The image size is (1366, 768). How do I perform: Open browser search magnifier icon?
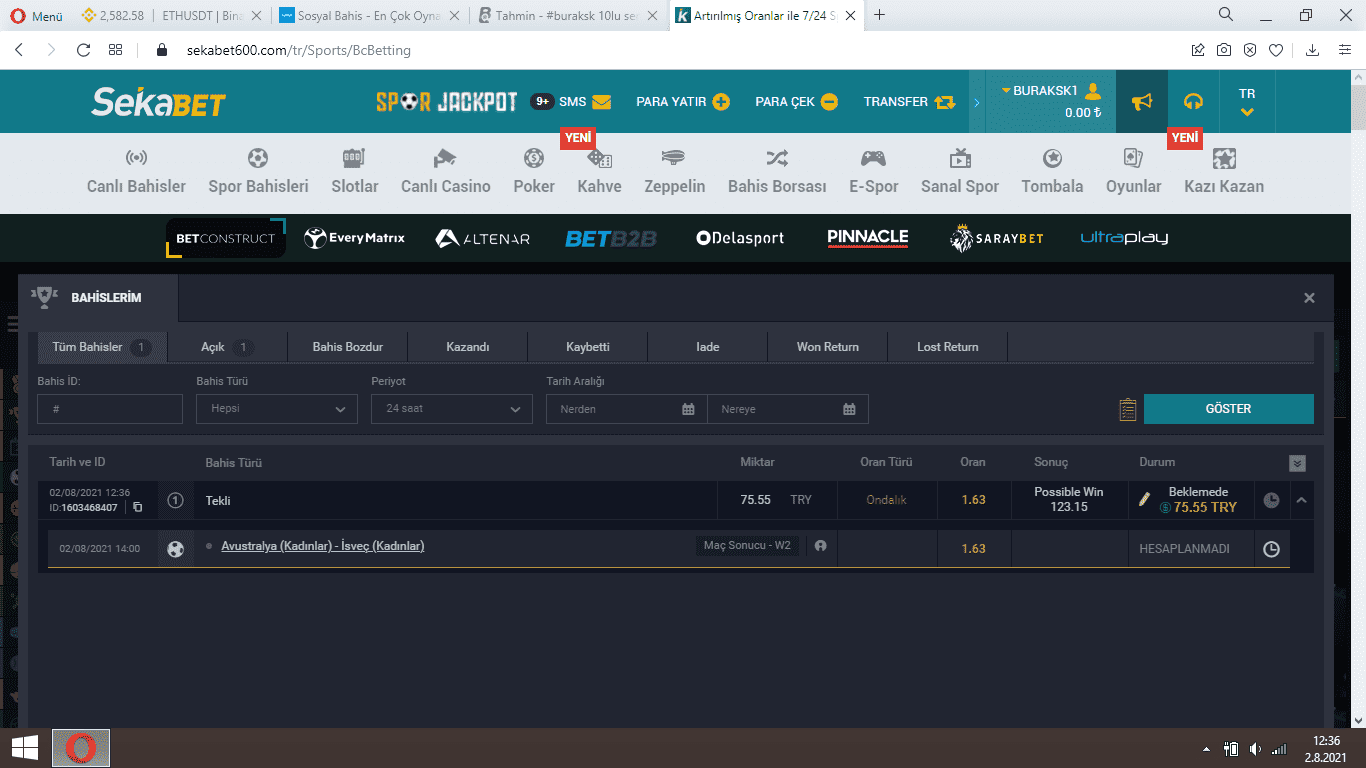1226,14
